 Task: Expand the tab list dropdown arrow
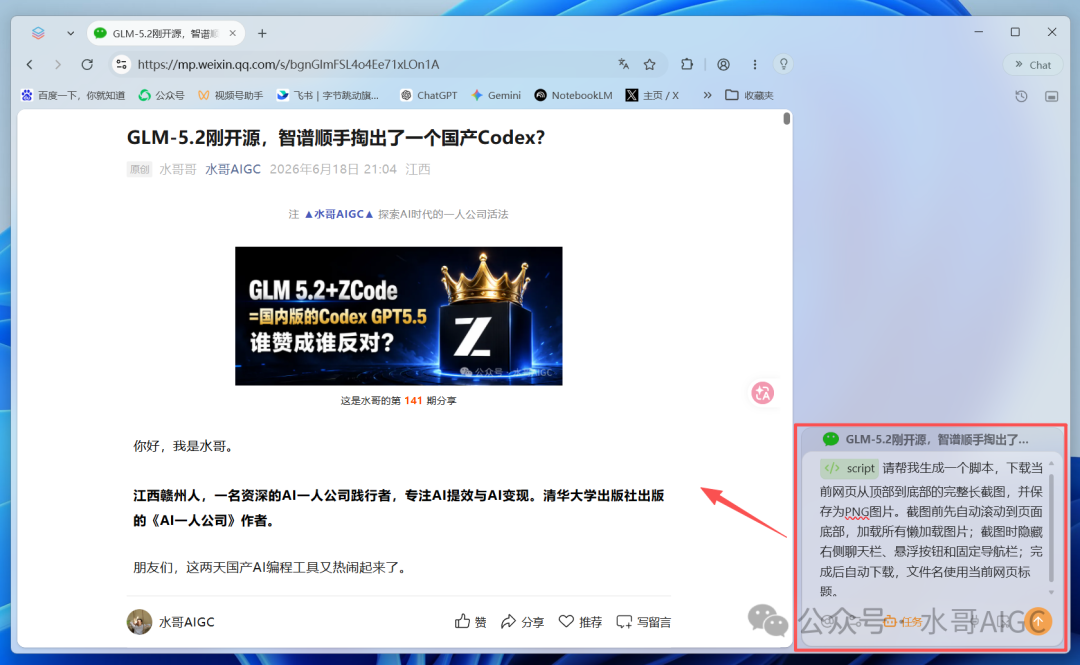[70, 33]
